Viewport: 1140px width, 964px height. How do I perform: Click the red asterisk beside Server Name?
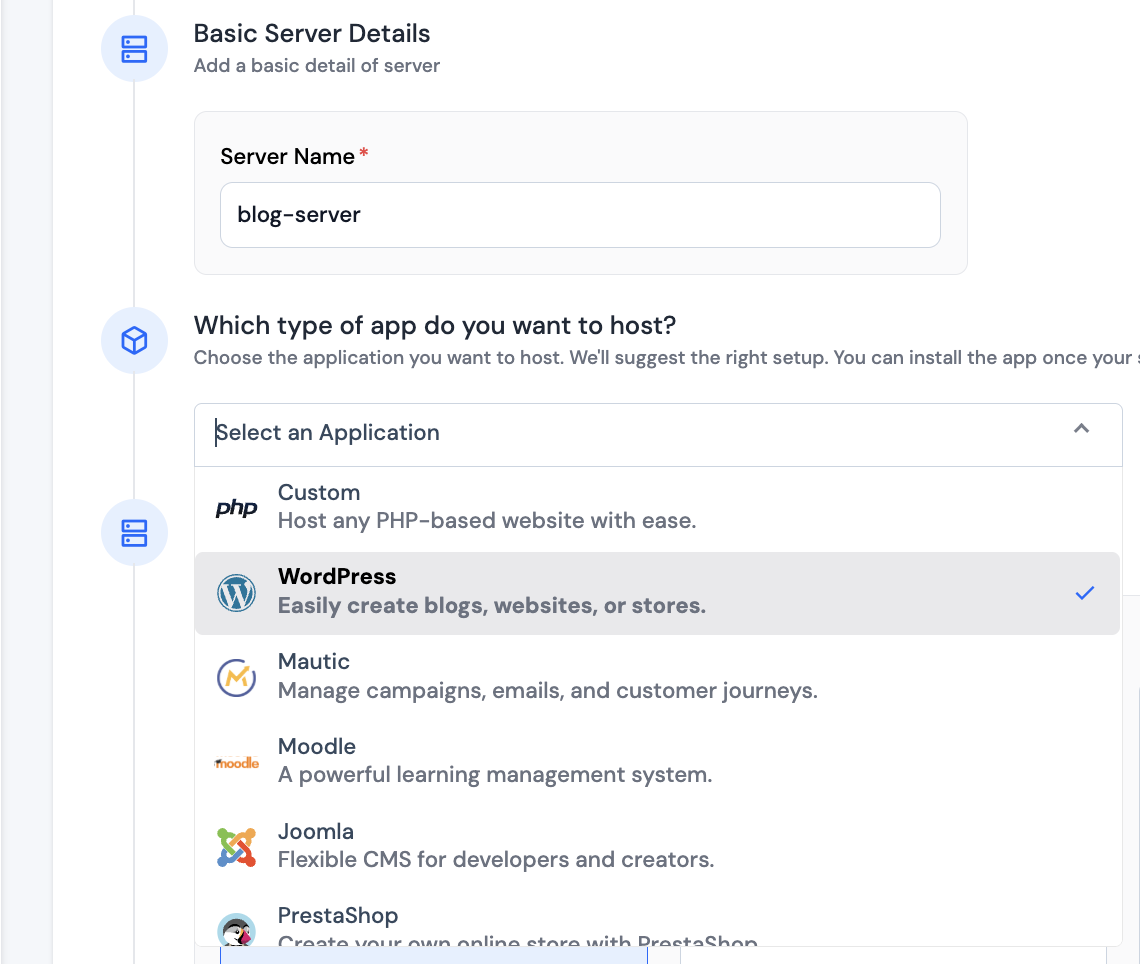click(363, 150)
